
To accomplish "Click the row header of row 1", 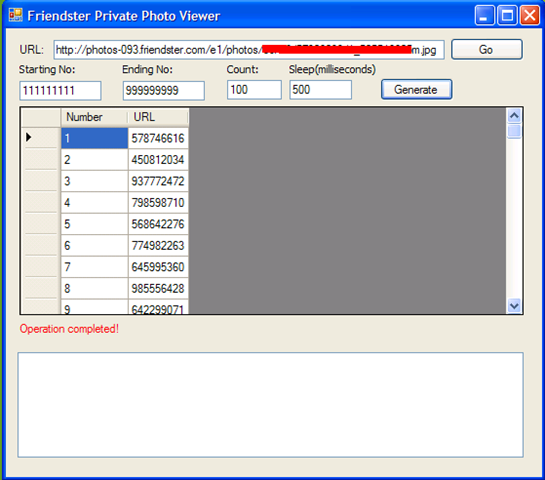I will (41, 138).
